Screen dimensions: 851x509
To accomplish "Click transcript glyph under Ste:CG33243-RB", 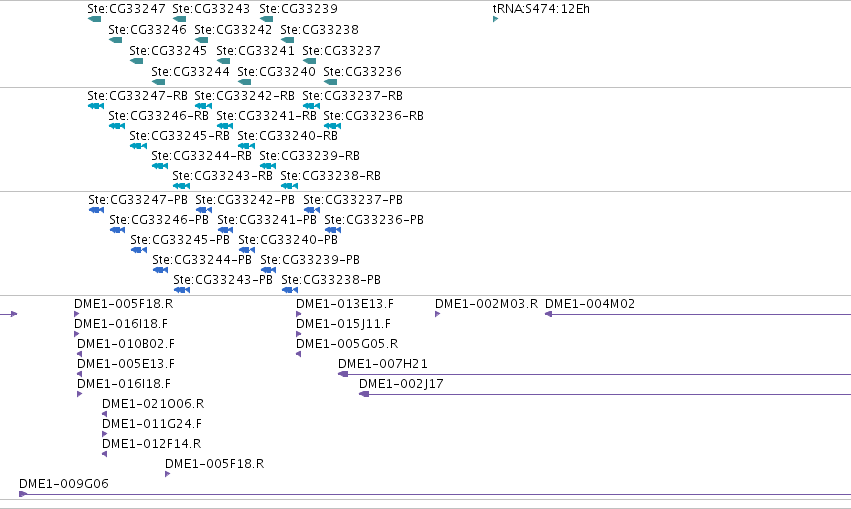I will (x=181, y=186).
